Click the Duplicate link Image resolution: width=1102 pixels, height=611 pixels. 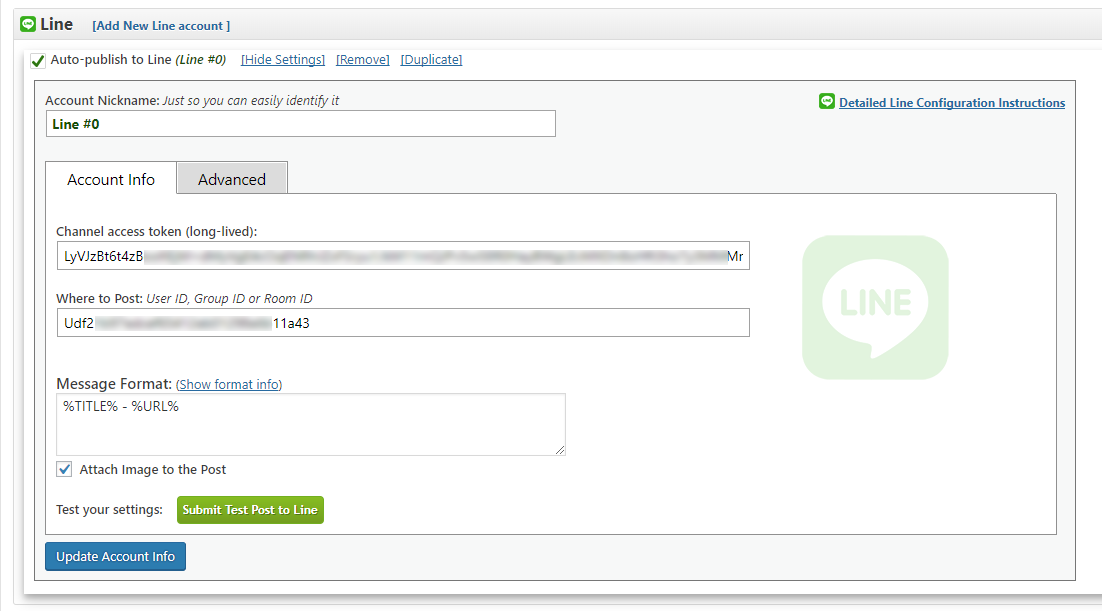pos(432,60)
